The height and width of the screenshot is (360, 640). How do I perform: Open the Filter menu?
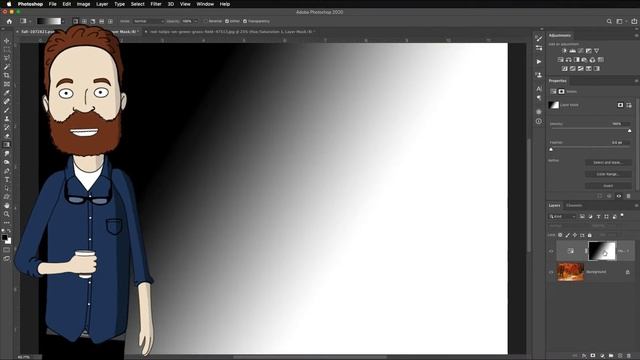(156, 4)
